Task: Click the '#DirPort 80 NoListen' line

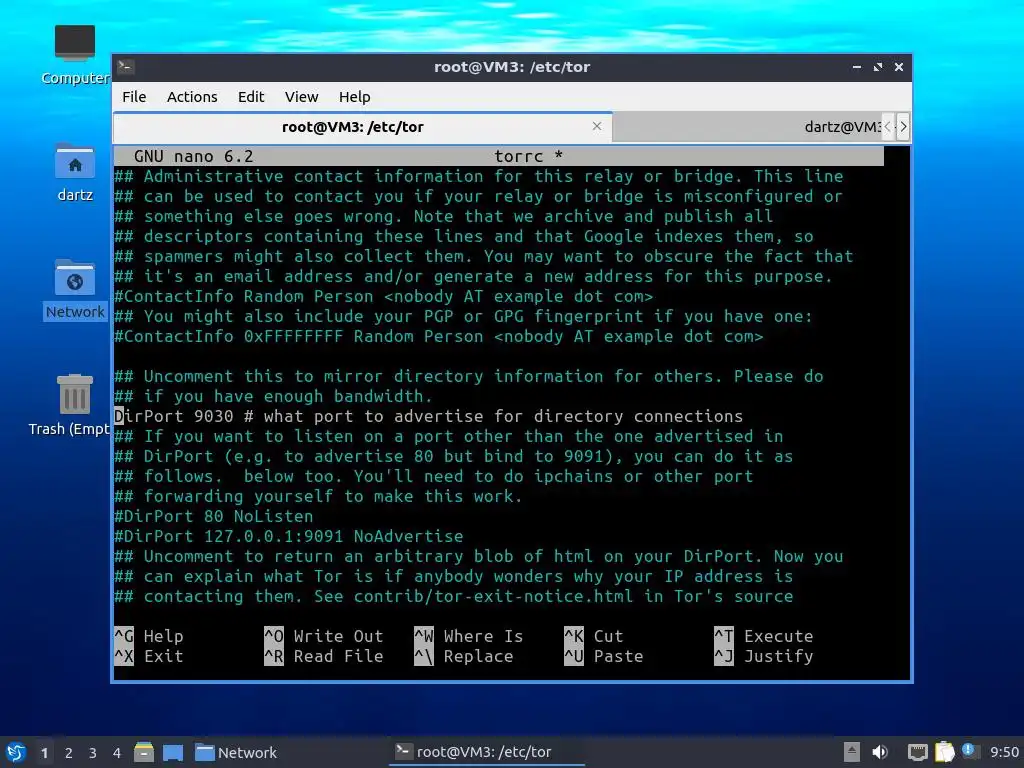Action: coord(214,516)
